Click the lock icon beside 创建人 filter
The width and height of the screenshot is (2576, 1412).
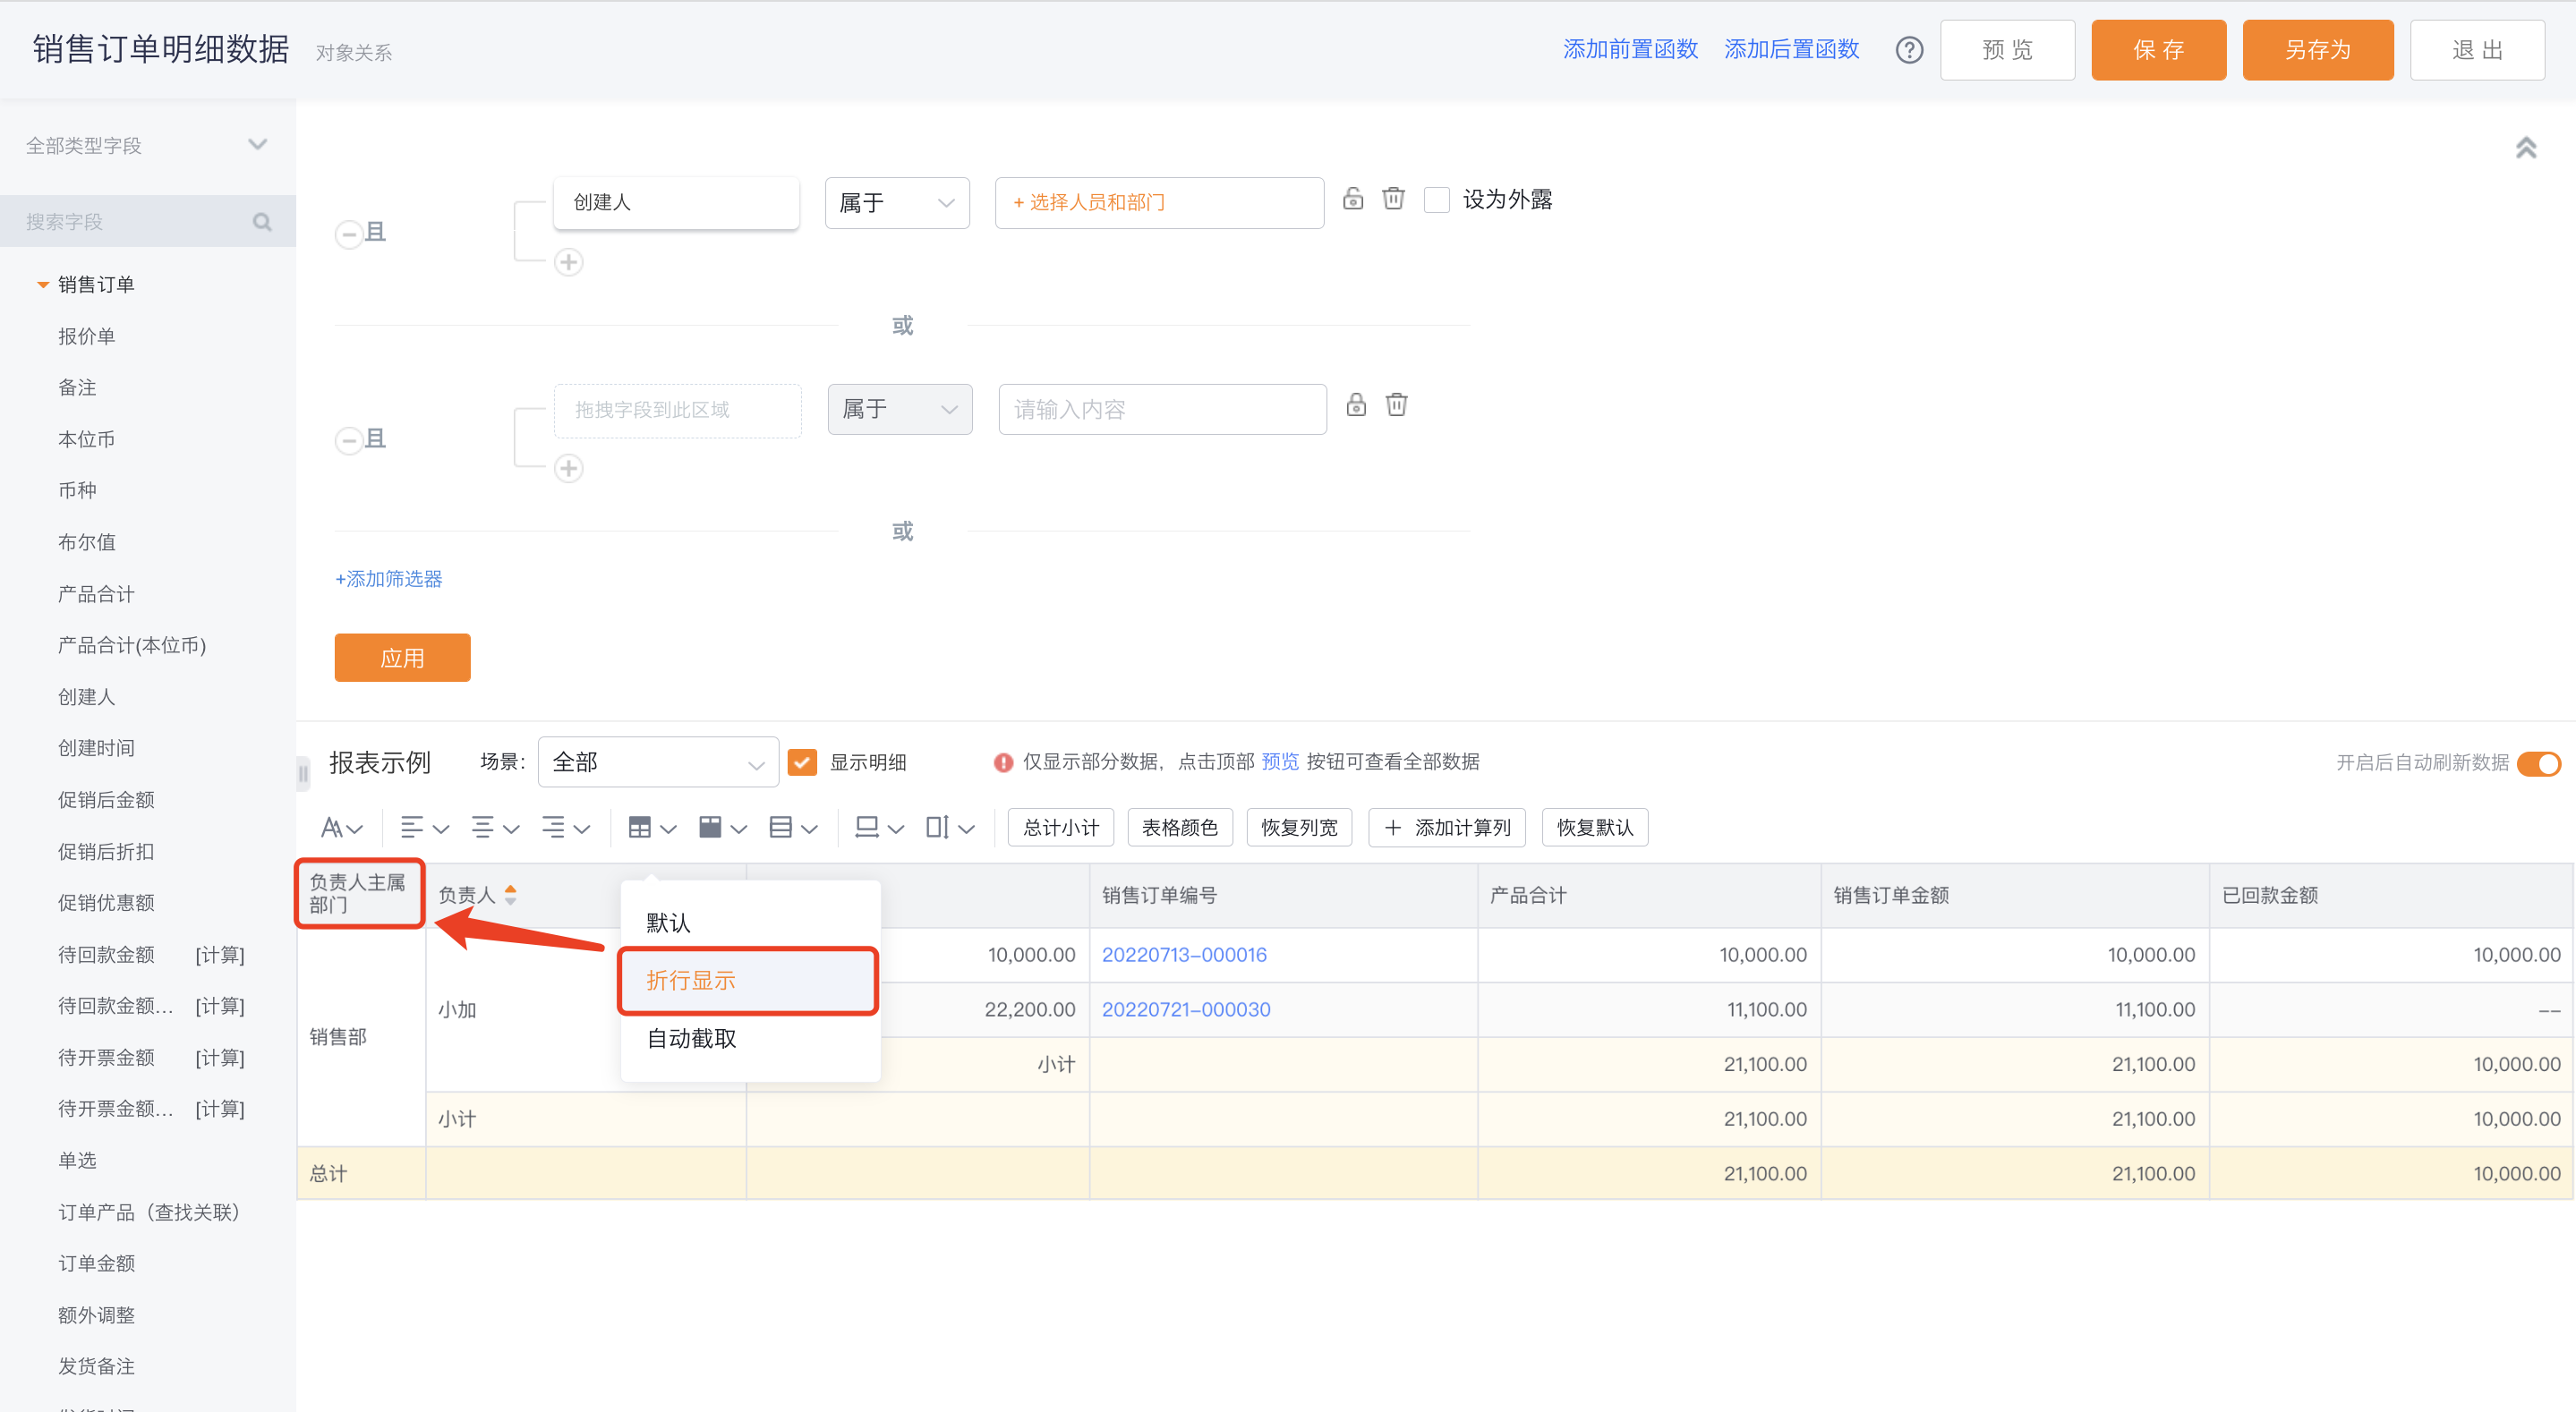1352,198
